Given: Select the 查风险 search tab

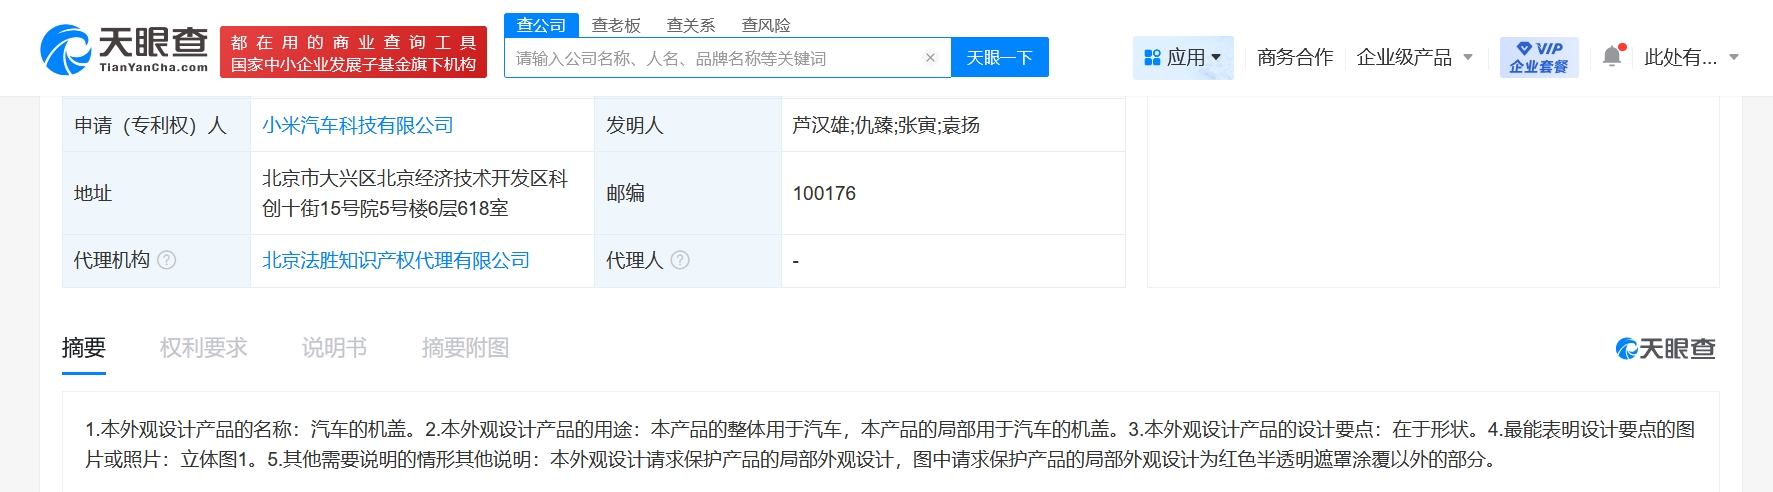Looking at the screenshot, I should click(766, 25).
